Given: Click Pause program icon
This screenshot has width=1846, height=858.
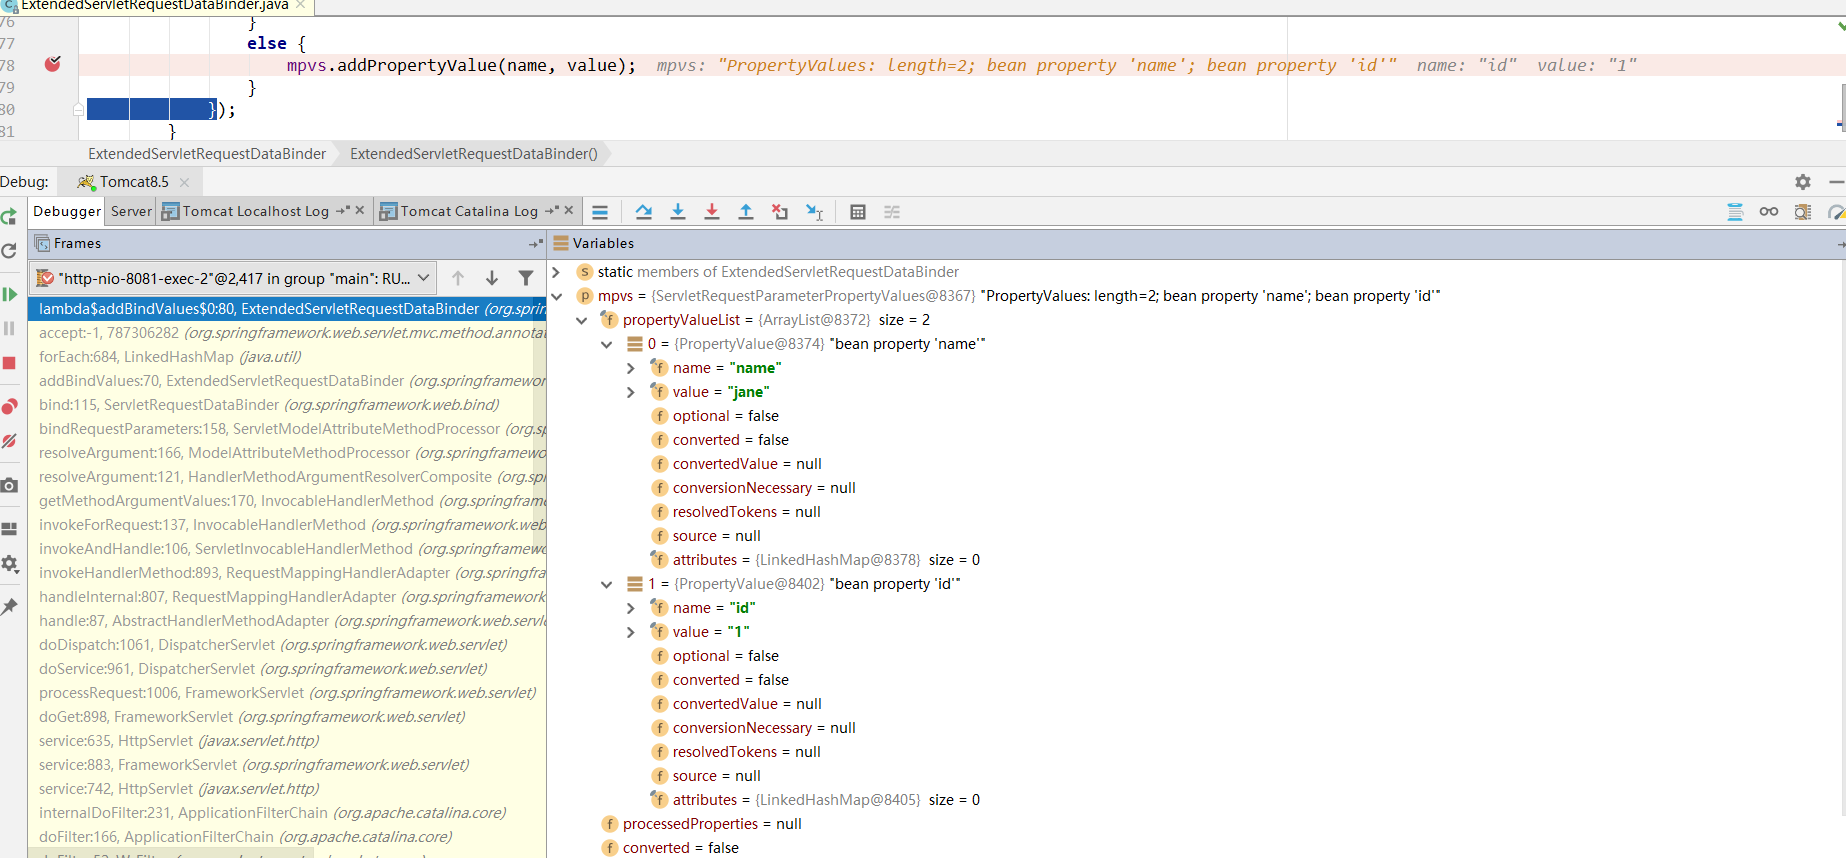Looking at the screenshot, I should point(9,329).
